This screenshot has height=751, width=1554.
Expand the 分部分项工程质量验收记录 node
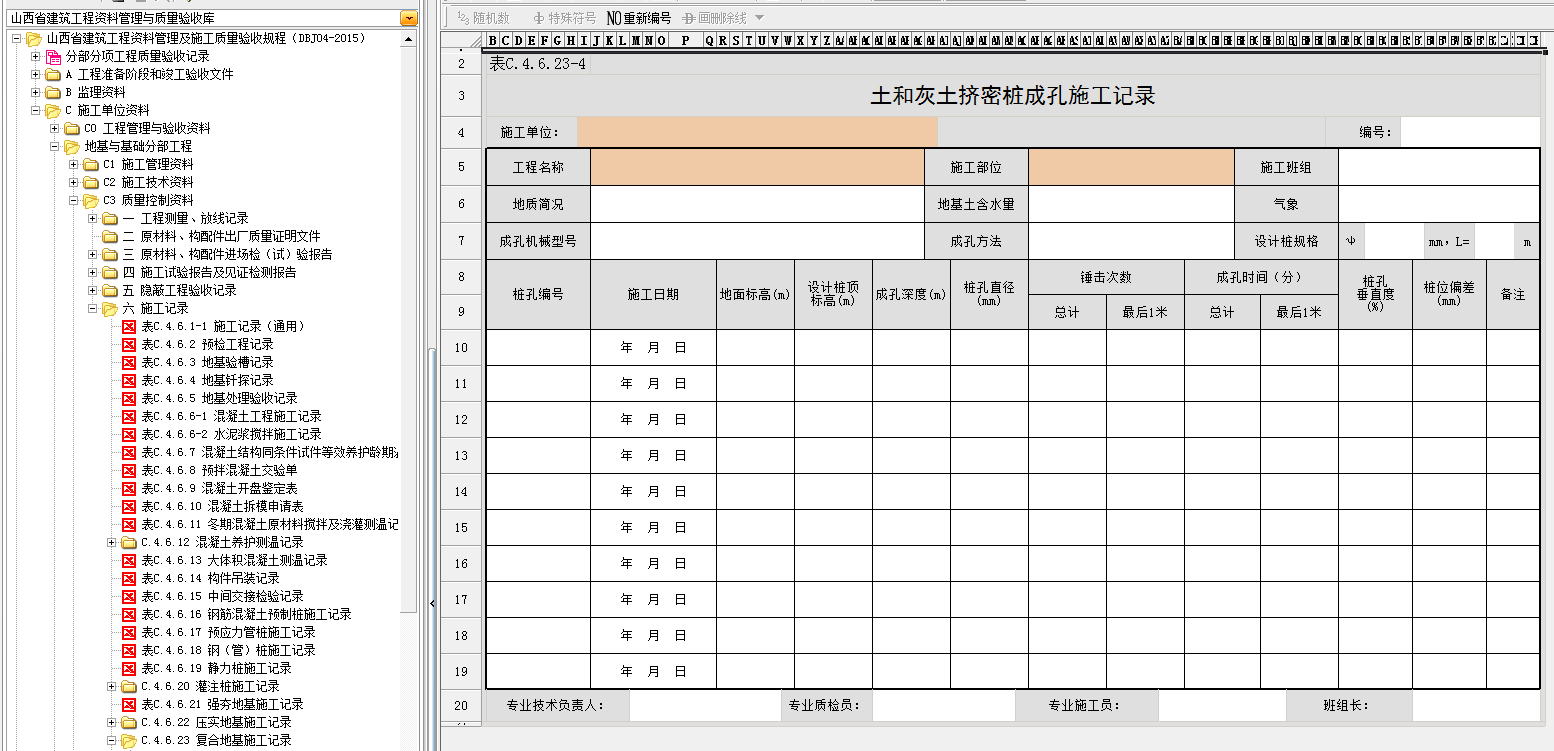(36, 56)
